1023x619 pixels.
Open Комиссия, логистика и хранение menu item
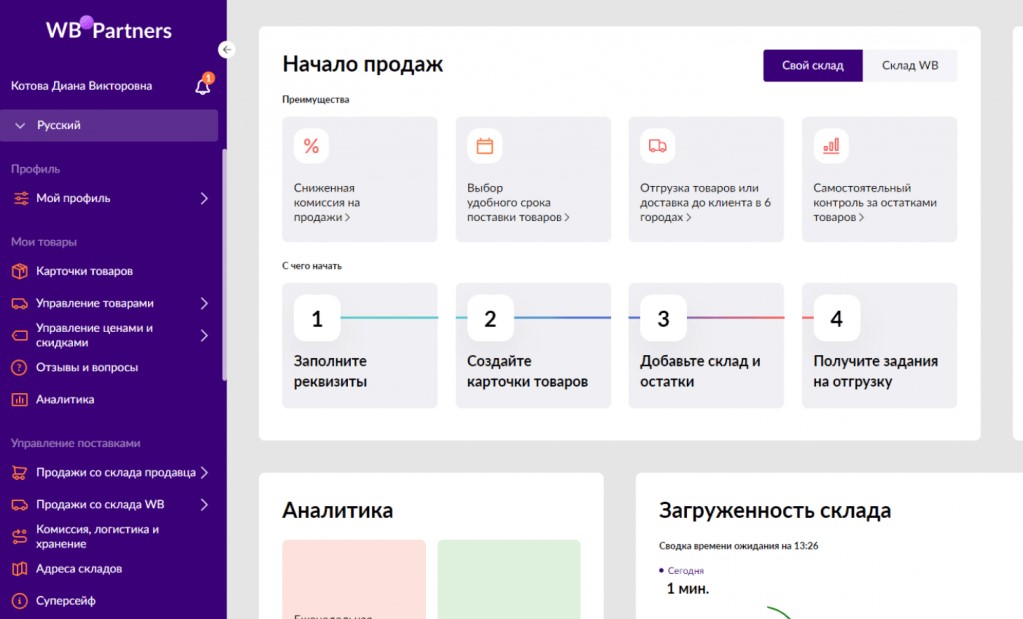pos(97,536)
